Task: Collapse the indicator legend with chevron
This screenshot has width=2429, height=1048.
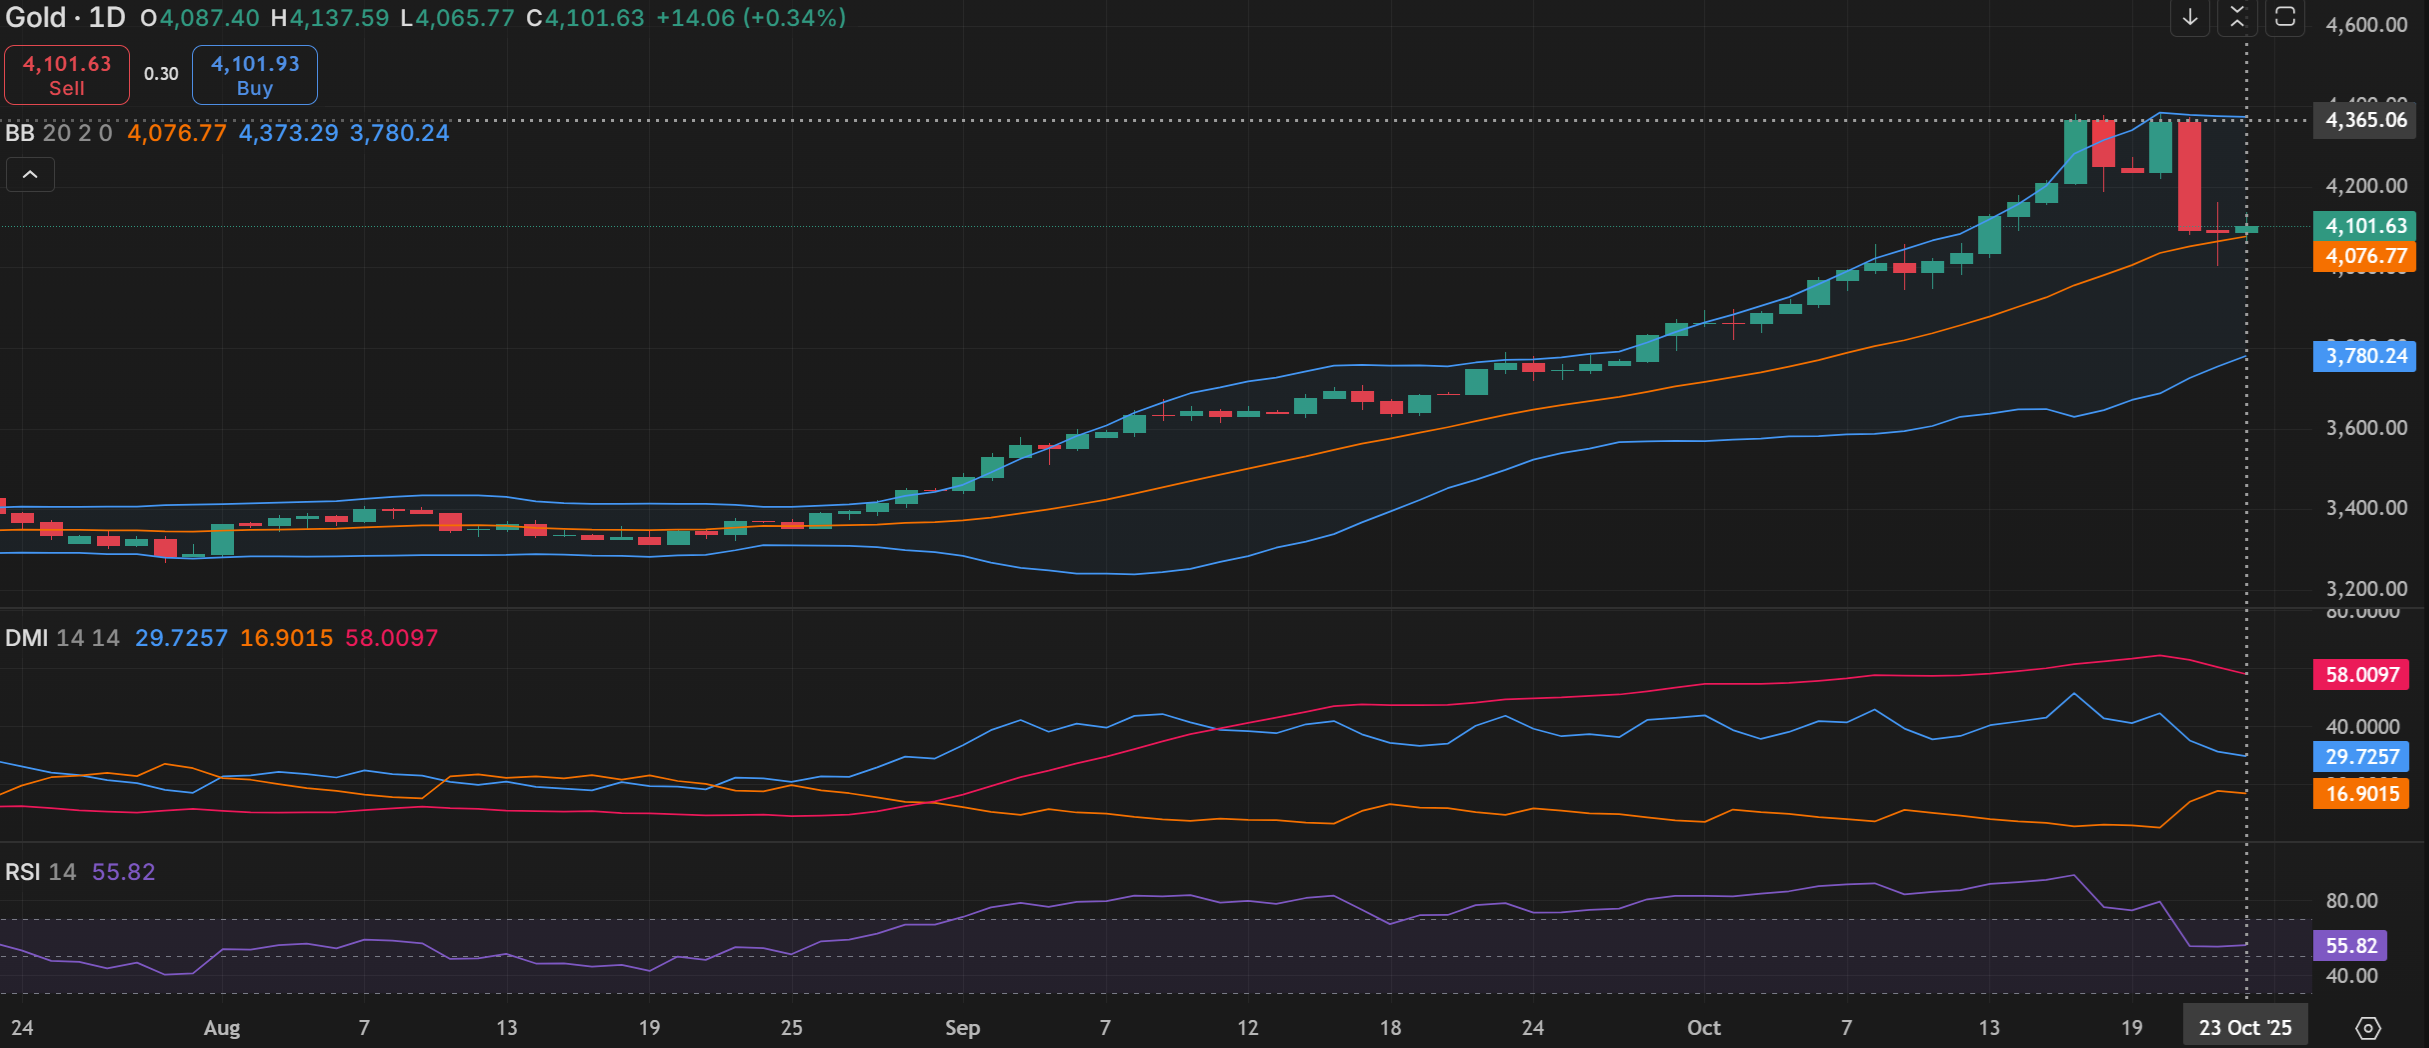Action: [x=31, y=175]
